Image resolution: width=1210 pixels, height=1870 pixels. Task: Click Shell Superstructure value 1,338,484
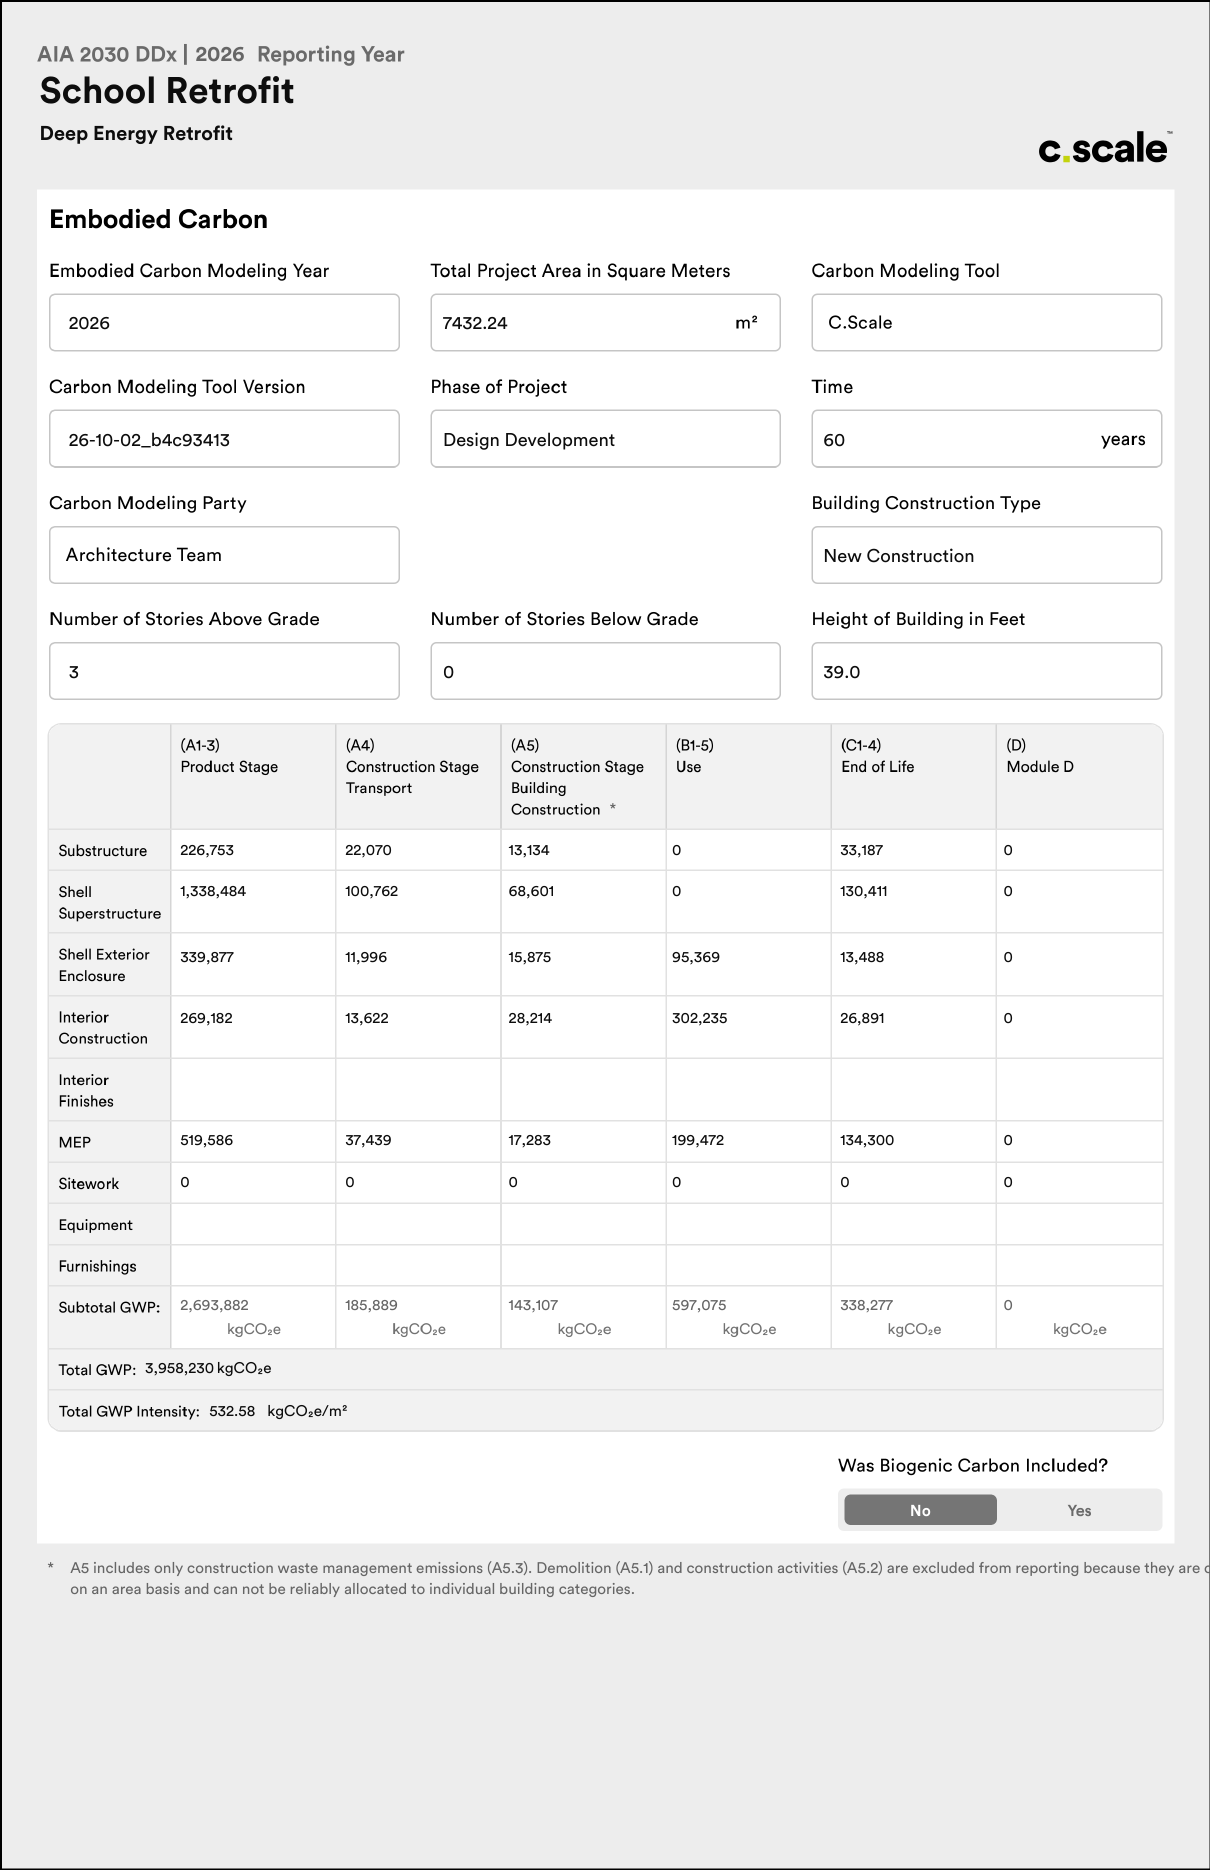[213, 891]
